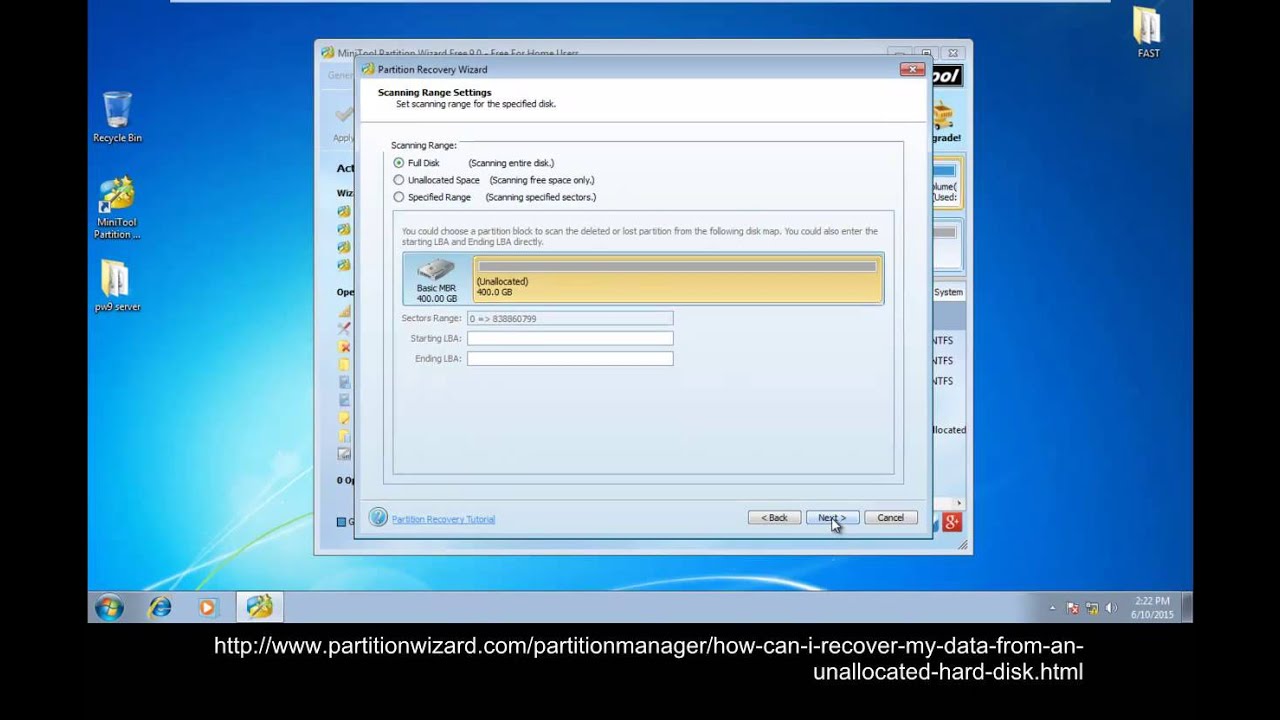Click the network tray icon
Viewport: 1280px width, 720px height.
click(x=1092, y=608)
